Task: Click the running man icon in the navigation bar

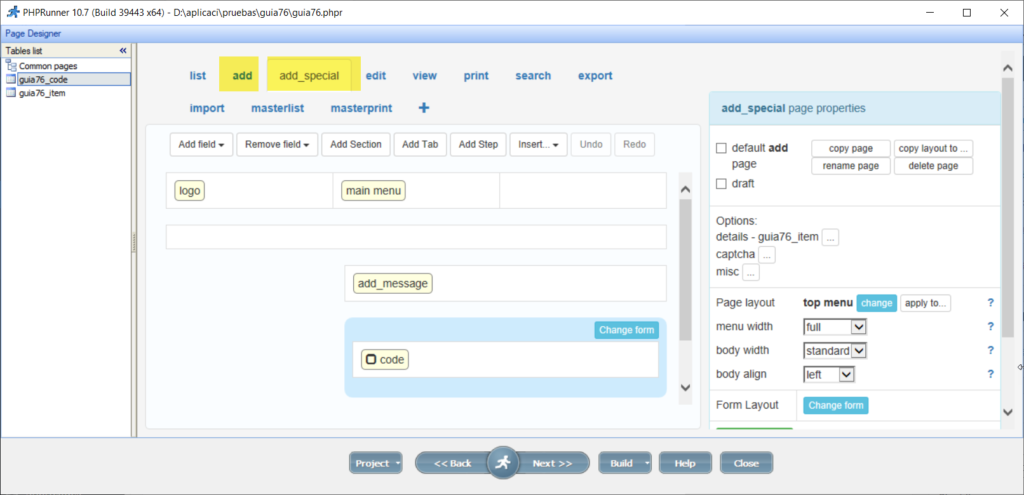Action: click(x=503, y=462)
